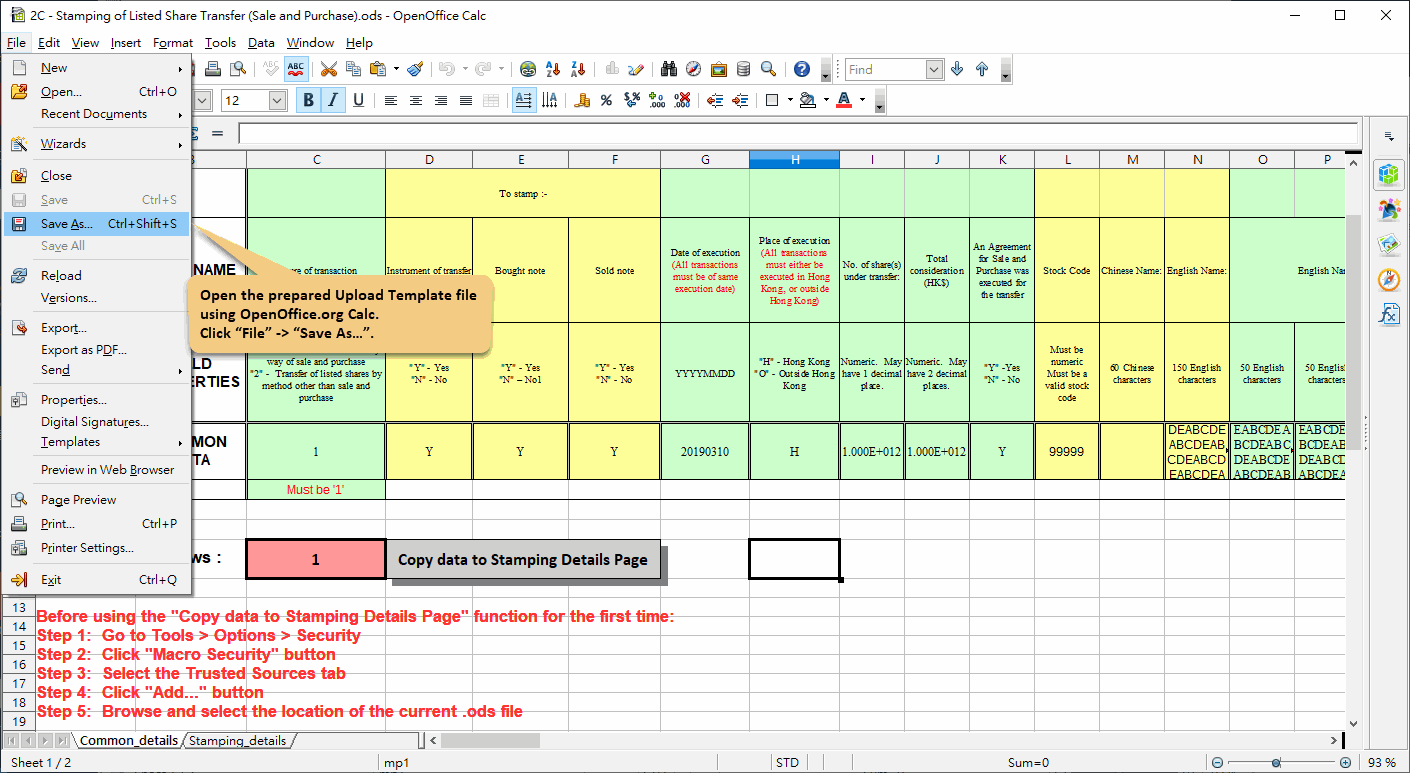Screen dimensions: 1410x773
Task: Open sidebar Functions fx icon
Action: pyautogui.click(x=1388, y=314)
